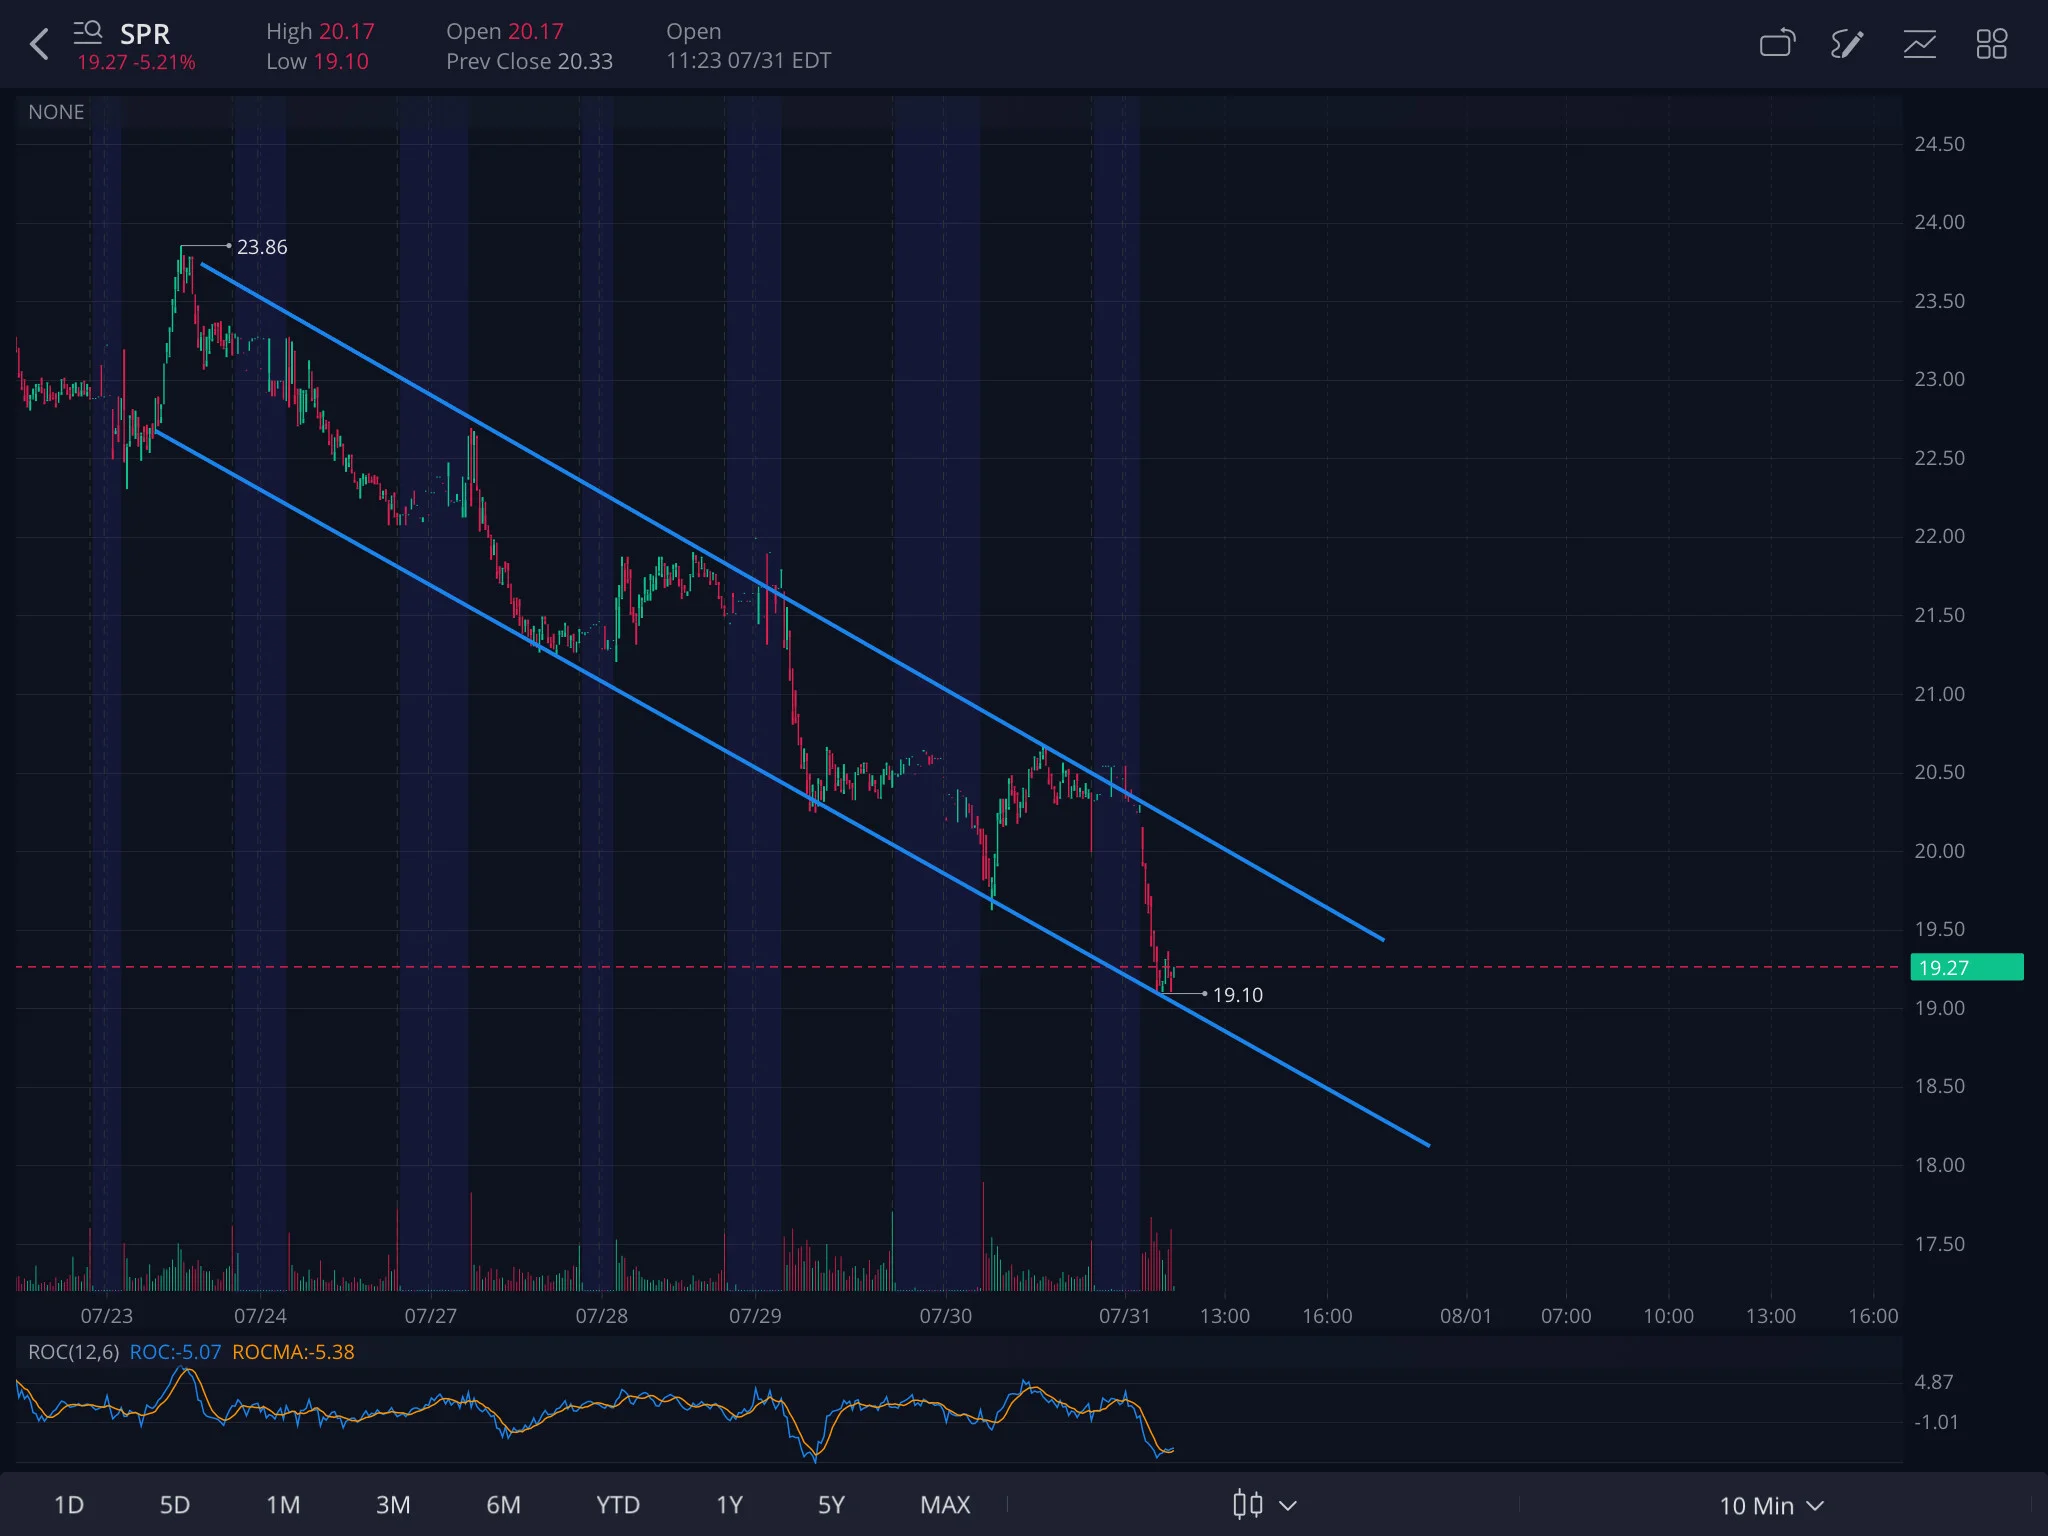
Task: Tap the Low 19.10 header value
Action: click(x=317, y=62)
